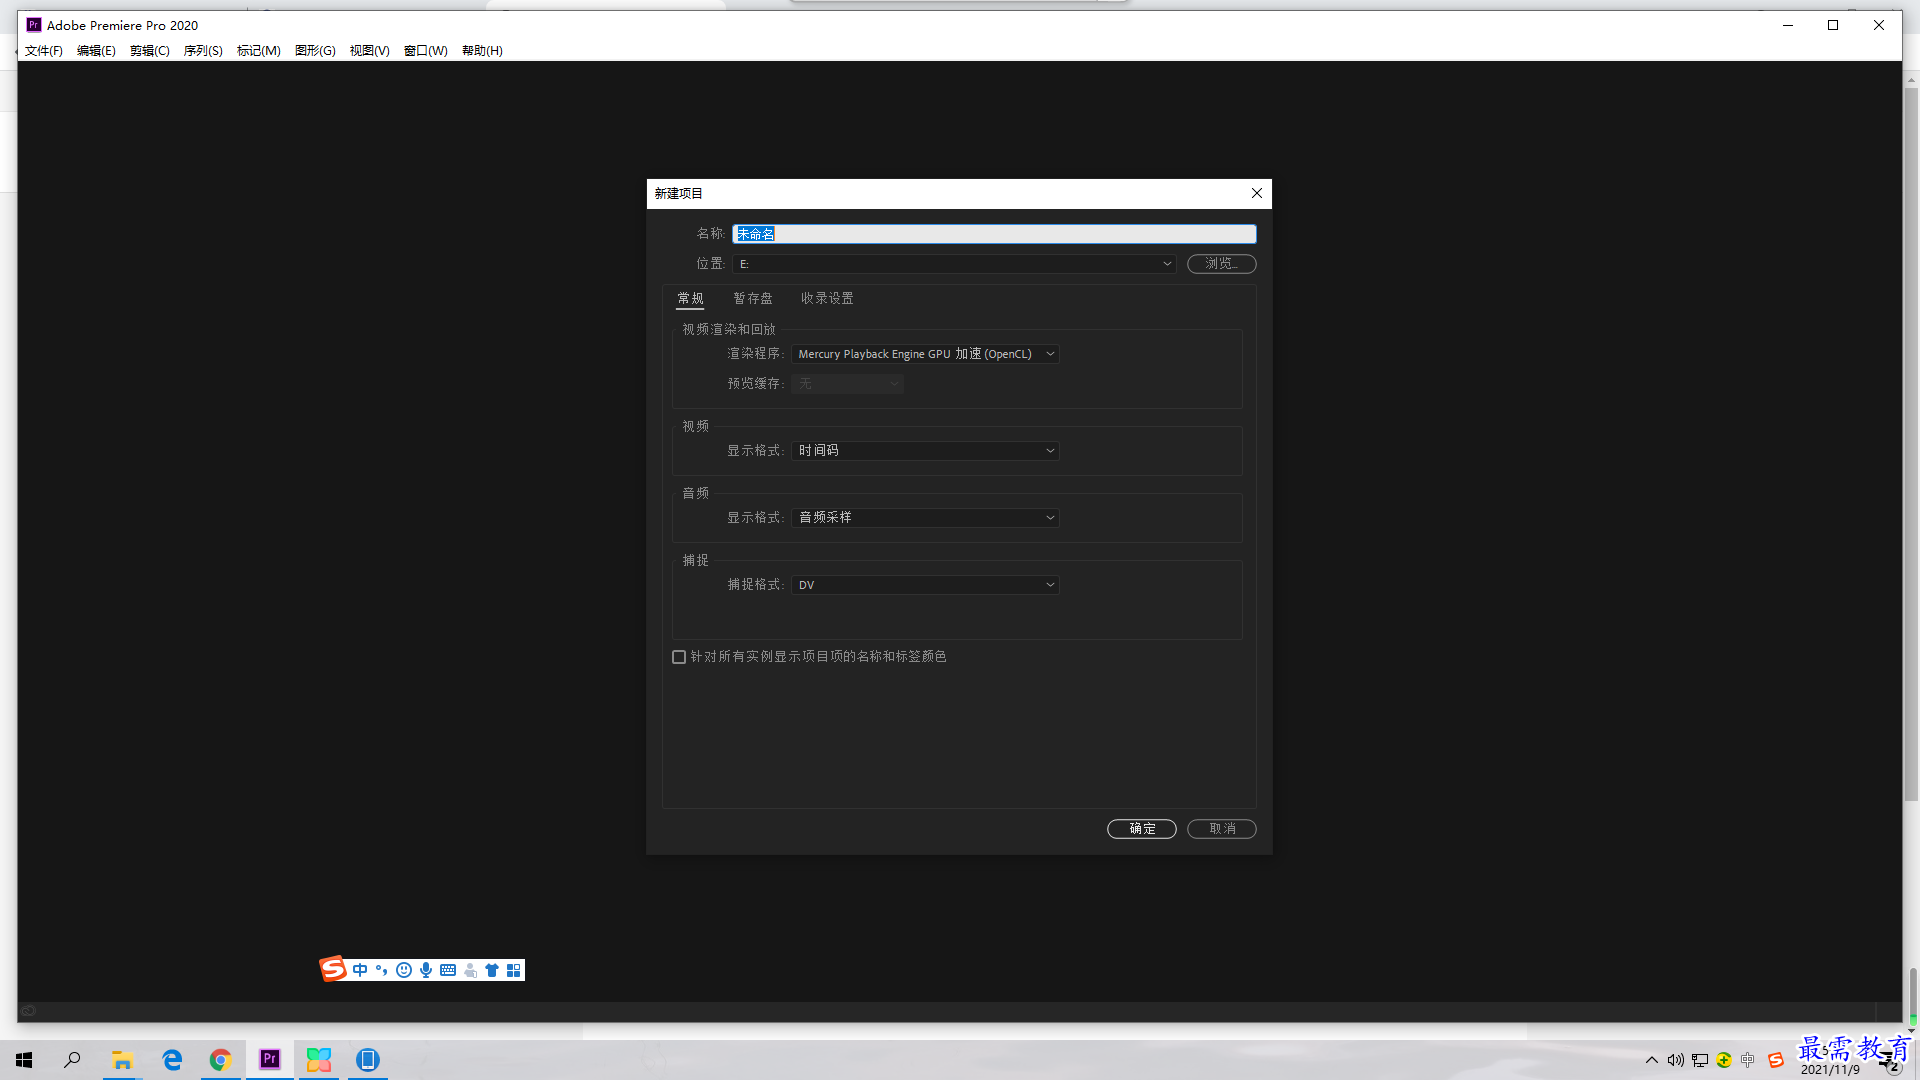Click the Premiere Pro logo in title bar
The width and height of the screenshot is (1920, 1080).
tap(34, 25)
